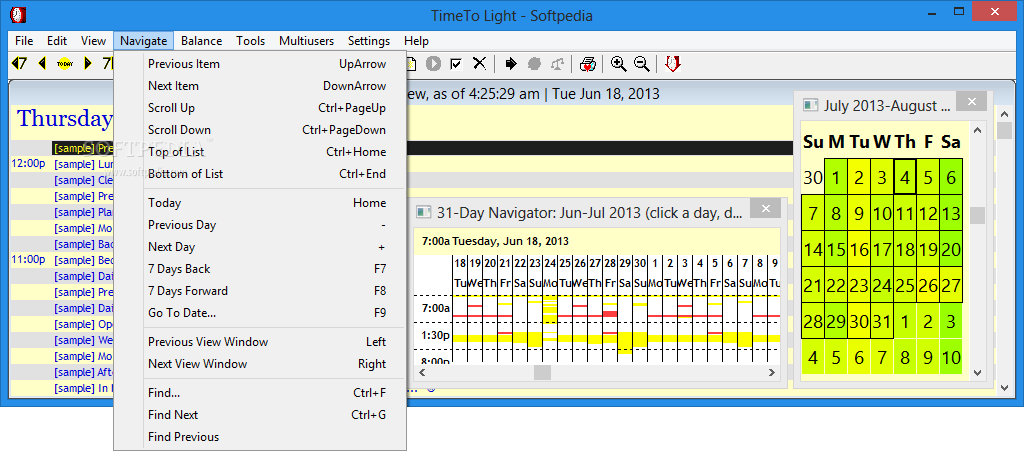Choose Previous Item from Navigate menu
The height and width of the screenshot is (451, 1024).
click(260, 64)
